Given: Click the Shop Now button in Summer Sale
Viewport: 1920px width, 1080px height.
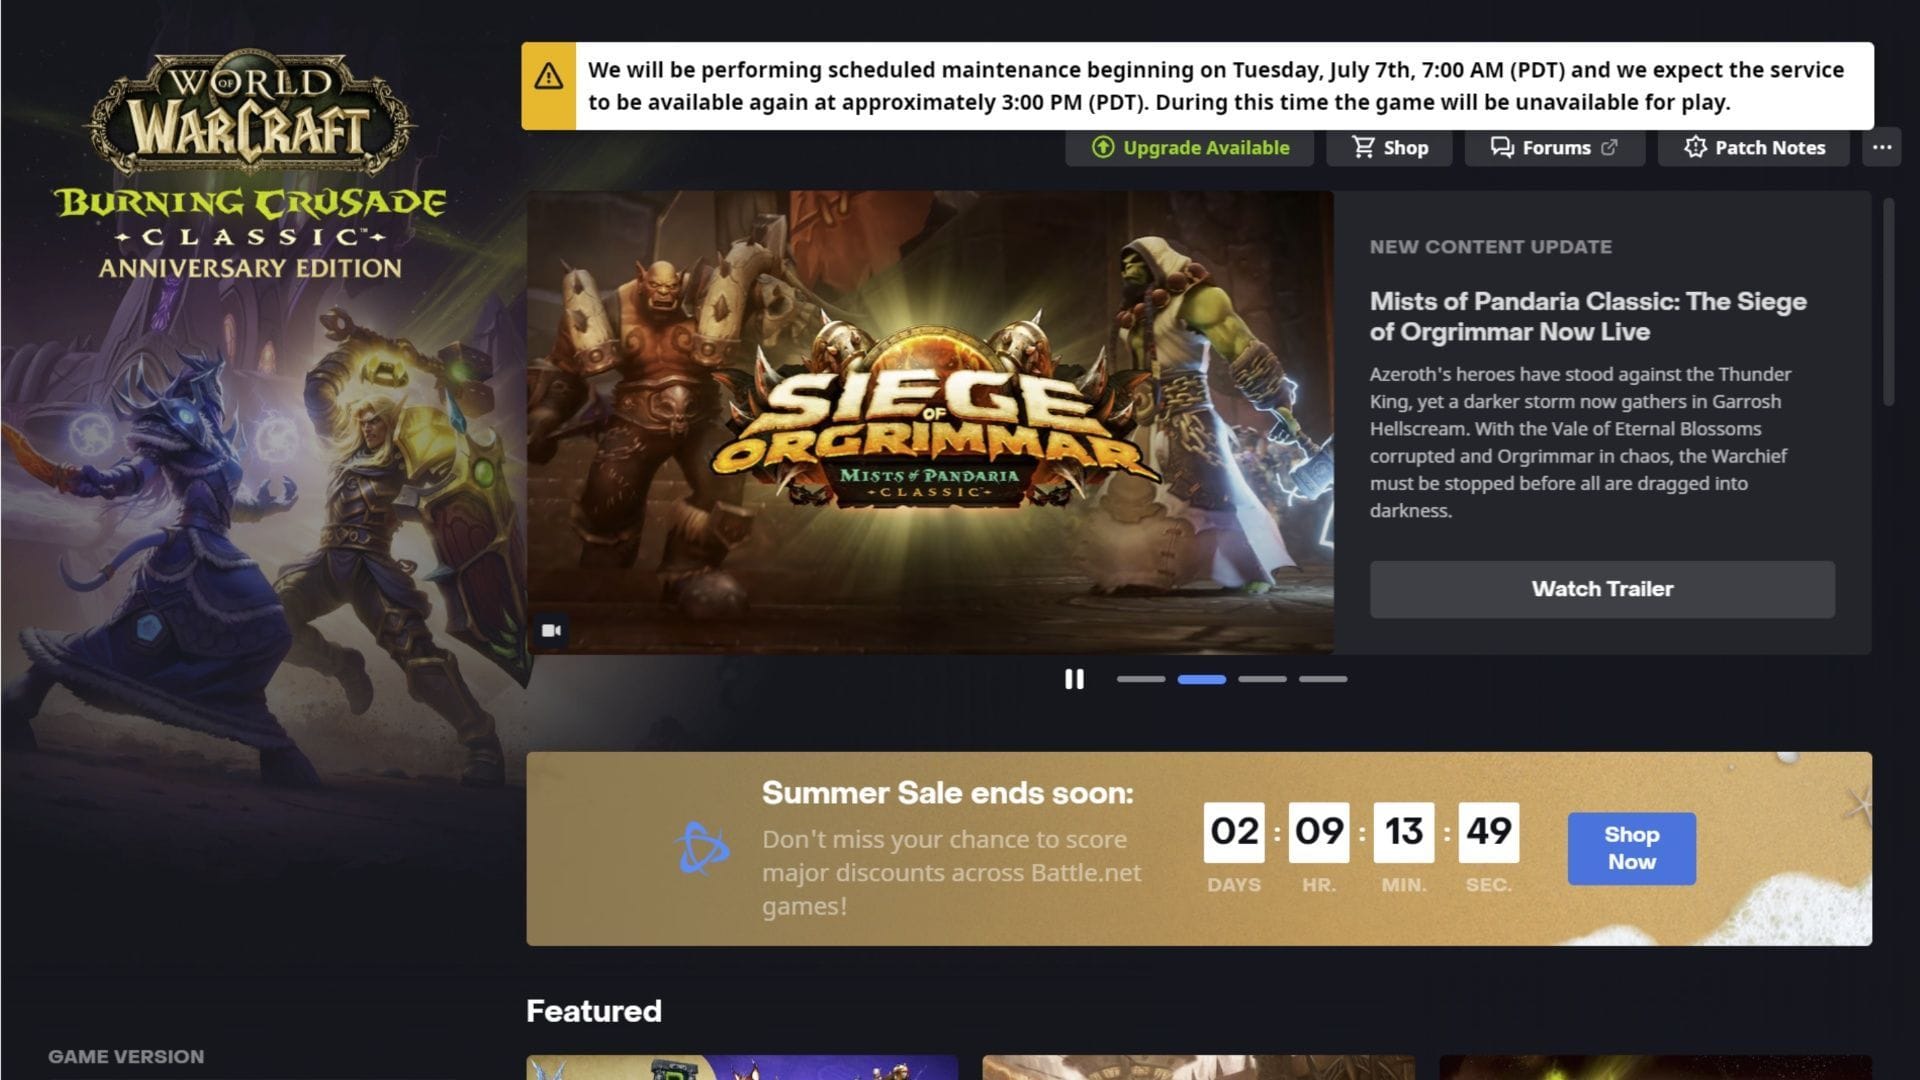Looking at the screenshot, I should point(1632,848).
